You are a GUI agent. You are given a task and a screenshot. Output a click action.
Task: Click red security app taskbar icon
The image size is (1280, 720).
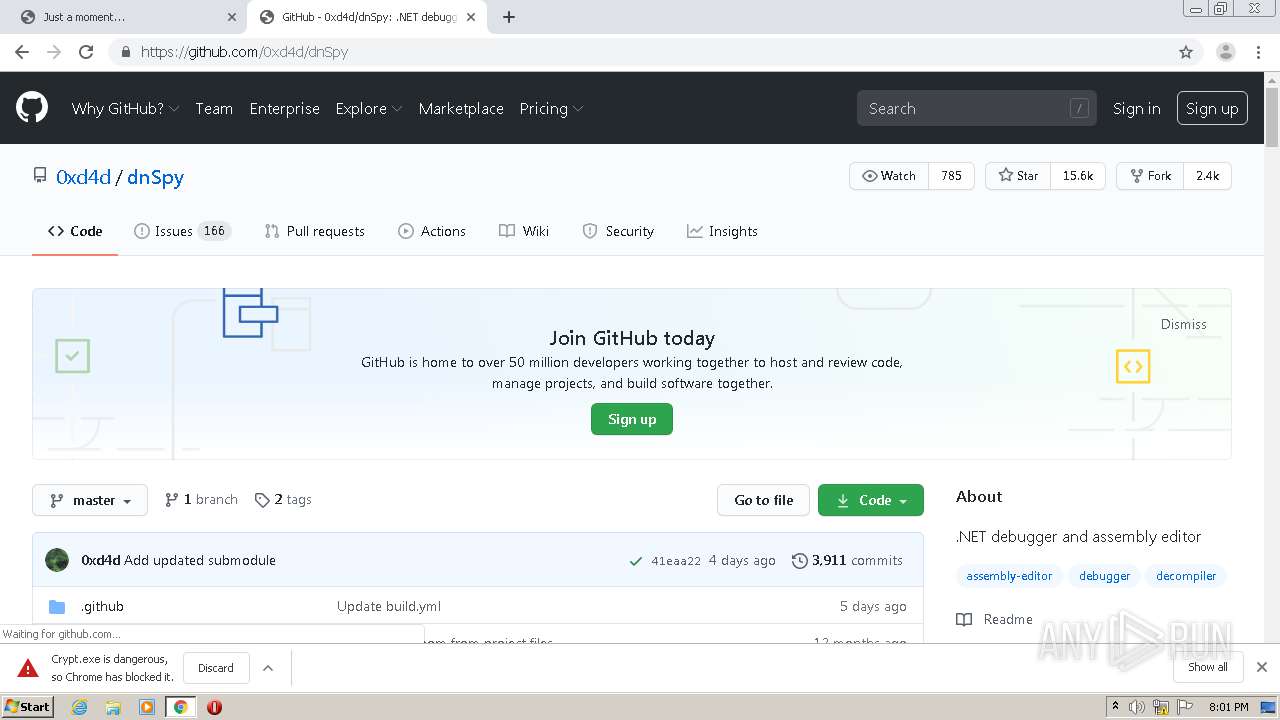[x=214, y=707]
